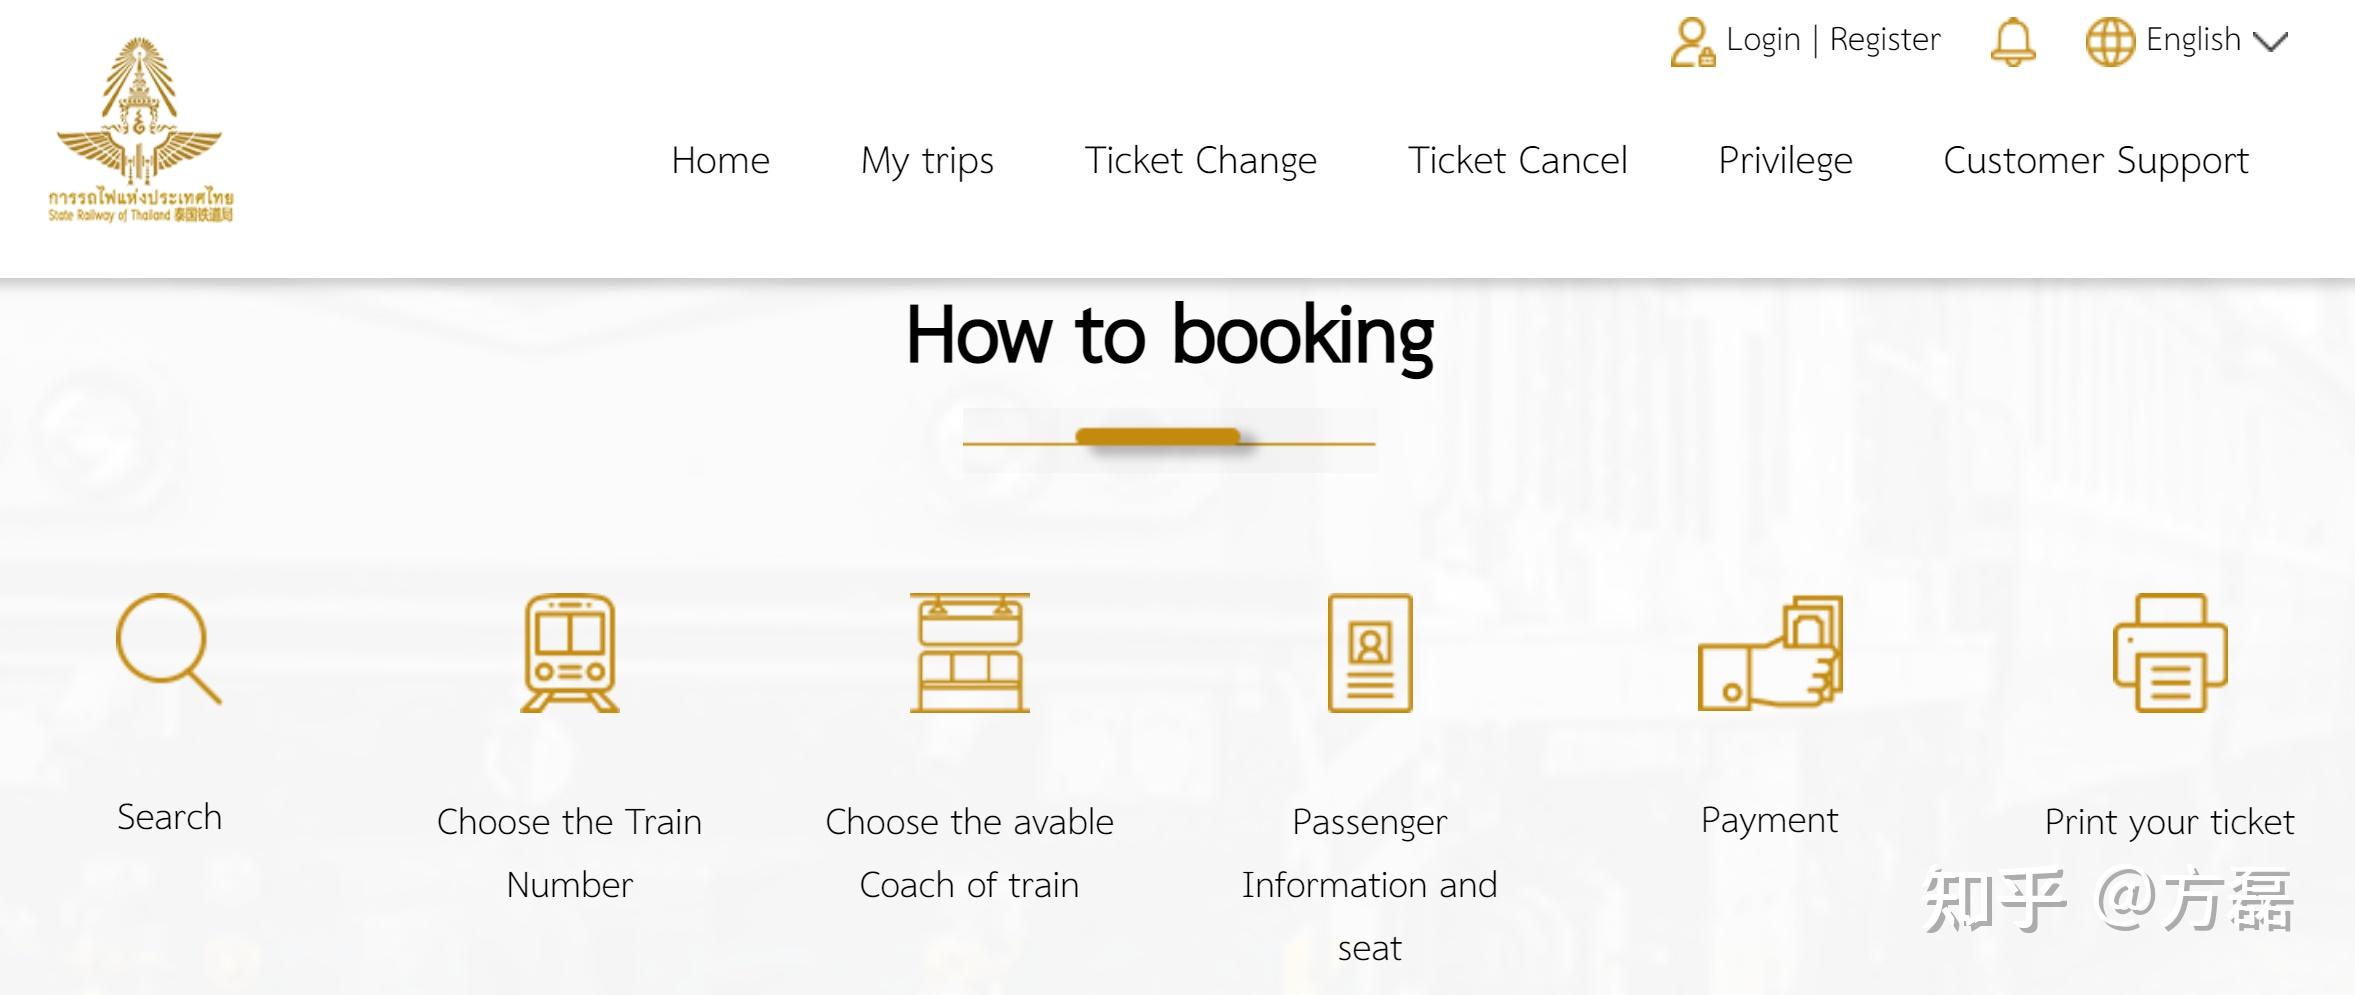This screenshot has height=995, width=2355.
Task: Click the State Railway of Thailand logo
Action: [x=141, y=130]
